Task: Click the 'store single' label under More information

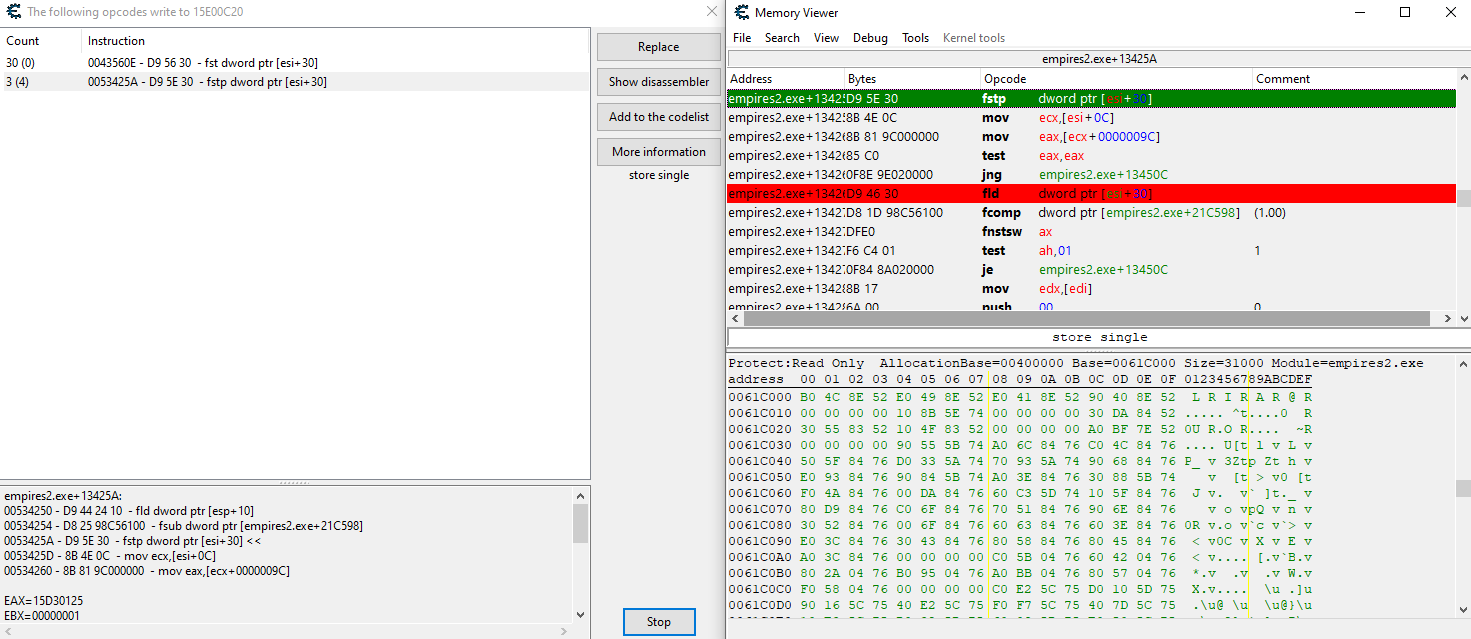Action: tap(658, 175)
